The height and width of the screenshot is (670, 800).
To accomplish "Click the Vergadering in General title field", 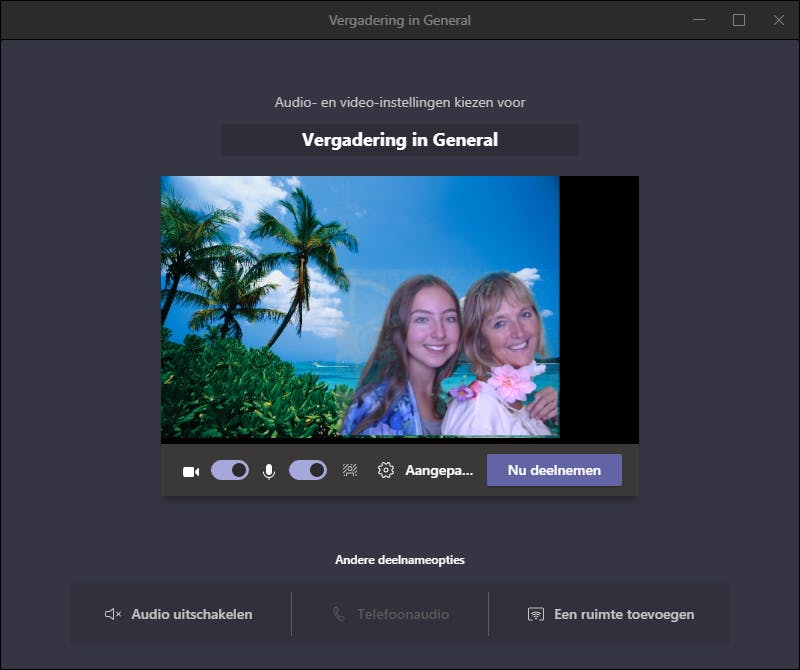I will click(x=400, y=140).
